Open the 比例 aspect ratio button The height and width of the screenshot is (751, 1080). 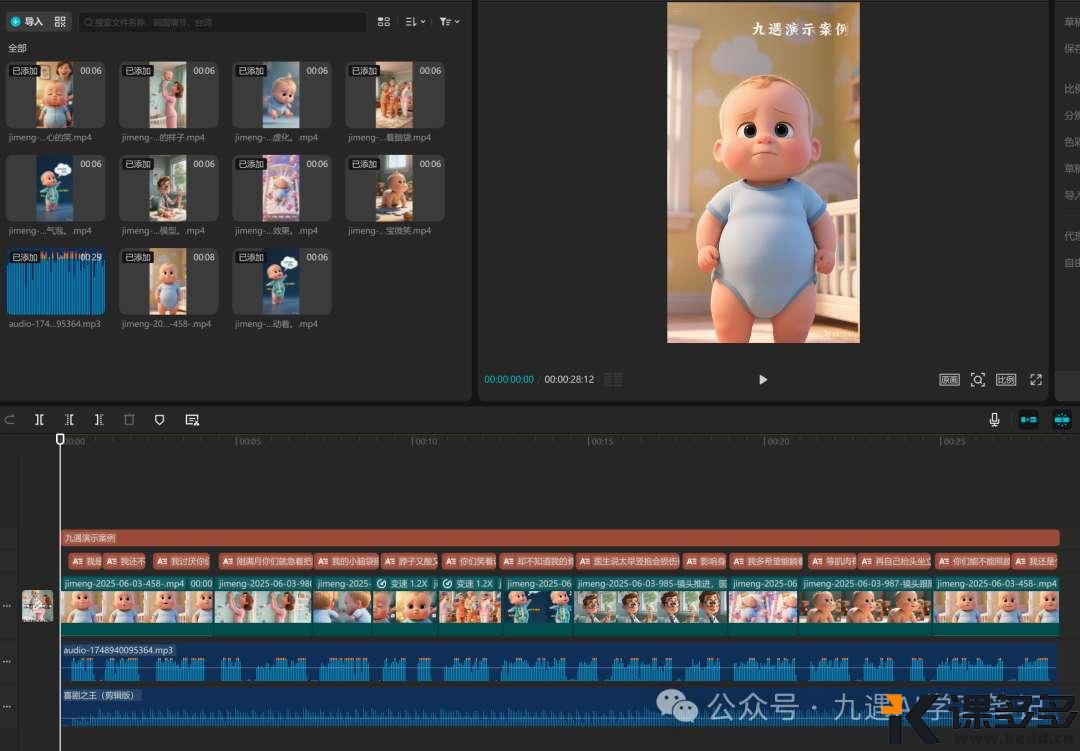point(1006,380)
